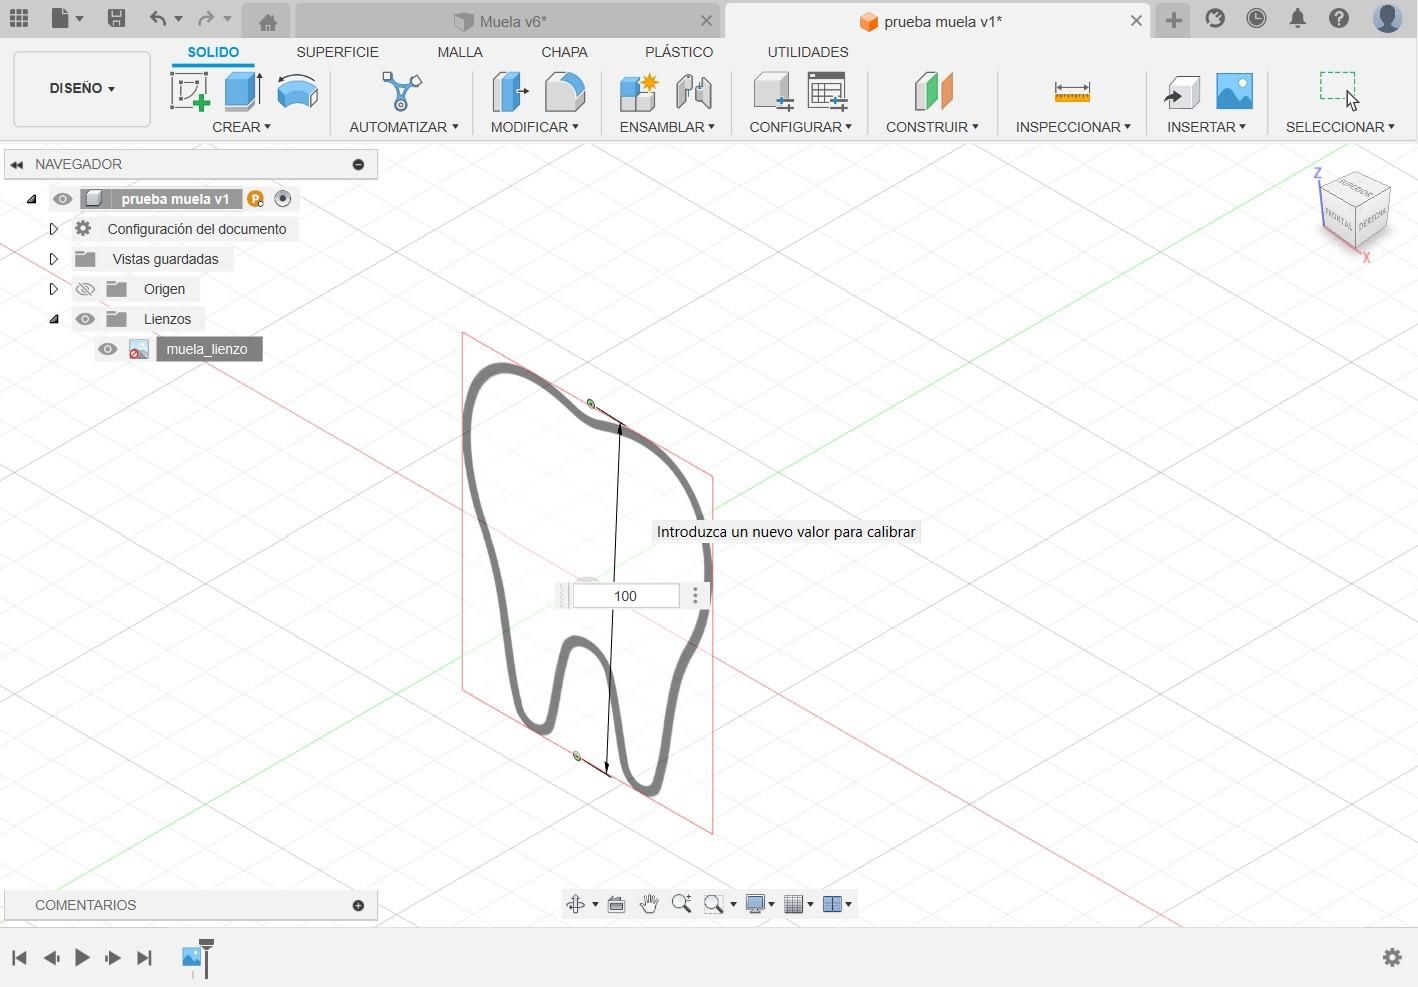The height and width of the screenshot is (987, 1418).
Task: Click the Insert Canvas image icon
Action: click(1235, 91)
